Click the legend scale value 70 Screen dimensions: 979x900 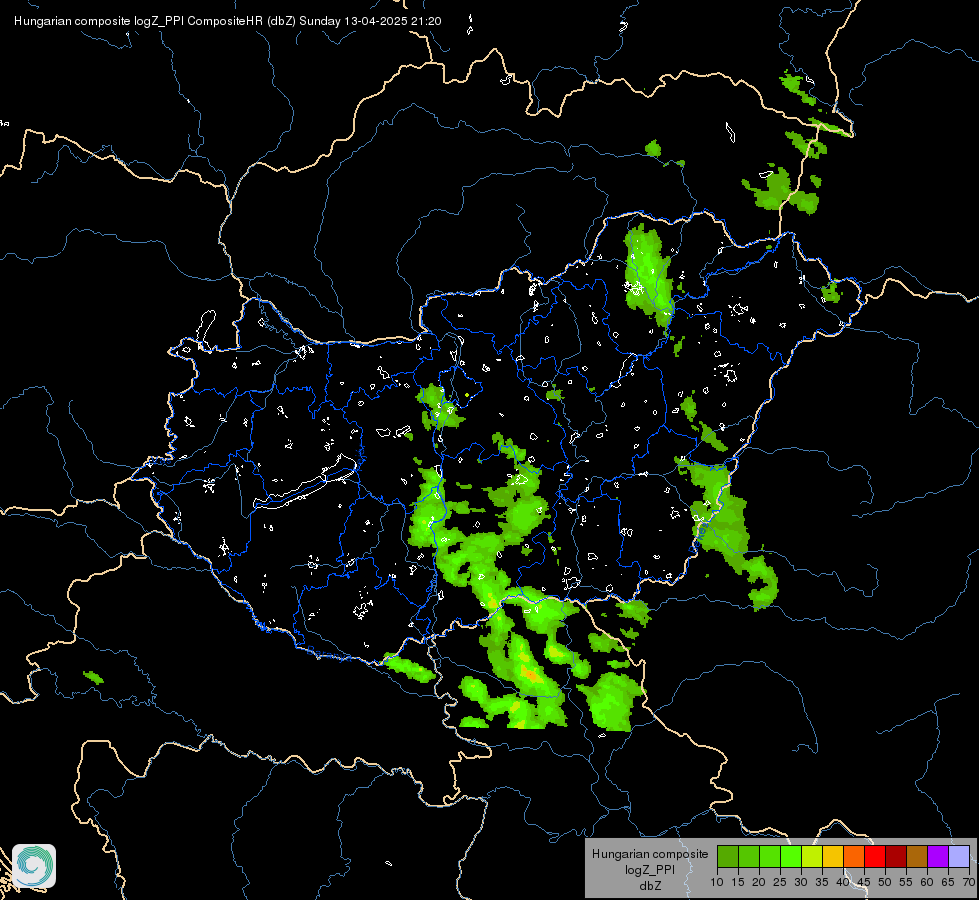tap(969, 883)
